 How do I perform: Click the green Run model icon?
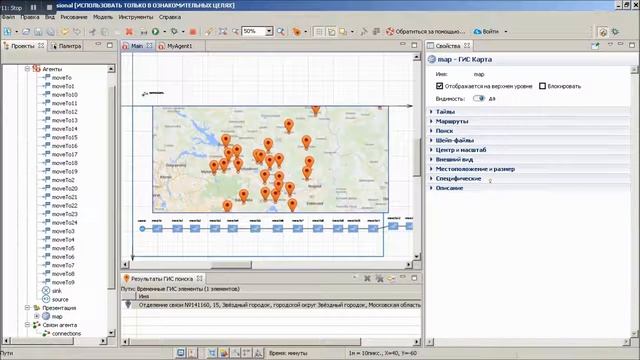(x=156, y=31)
